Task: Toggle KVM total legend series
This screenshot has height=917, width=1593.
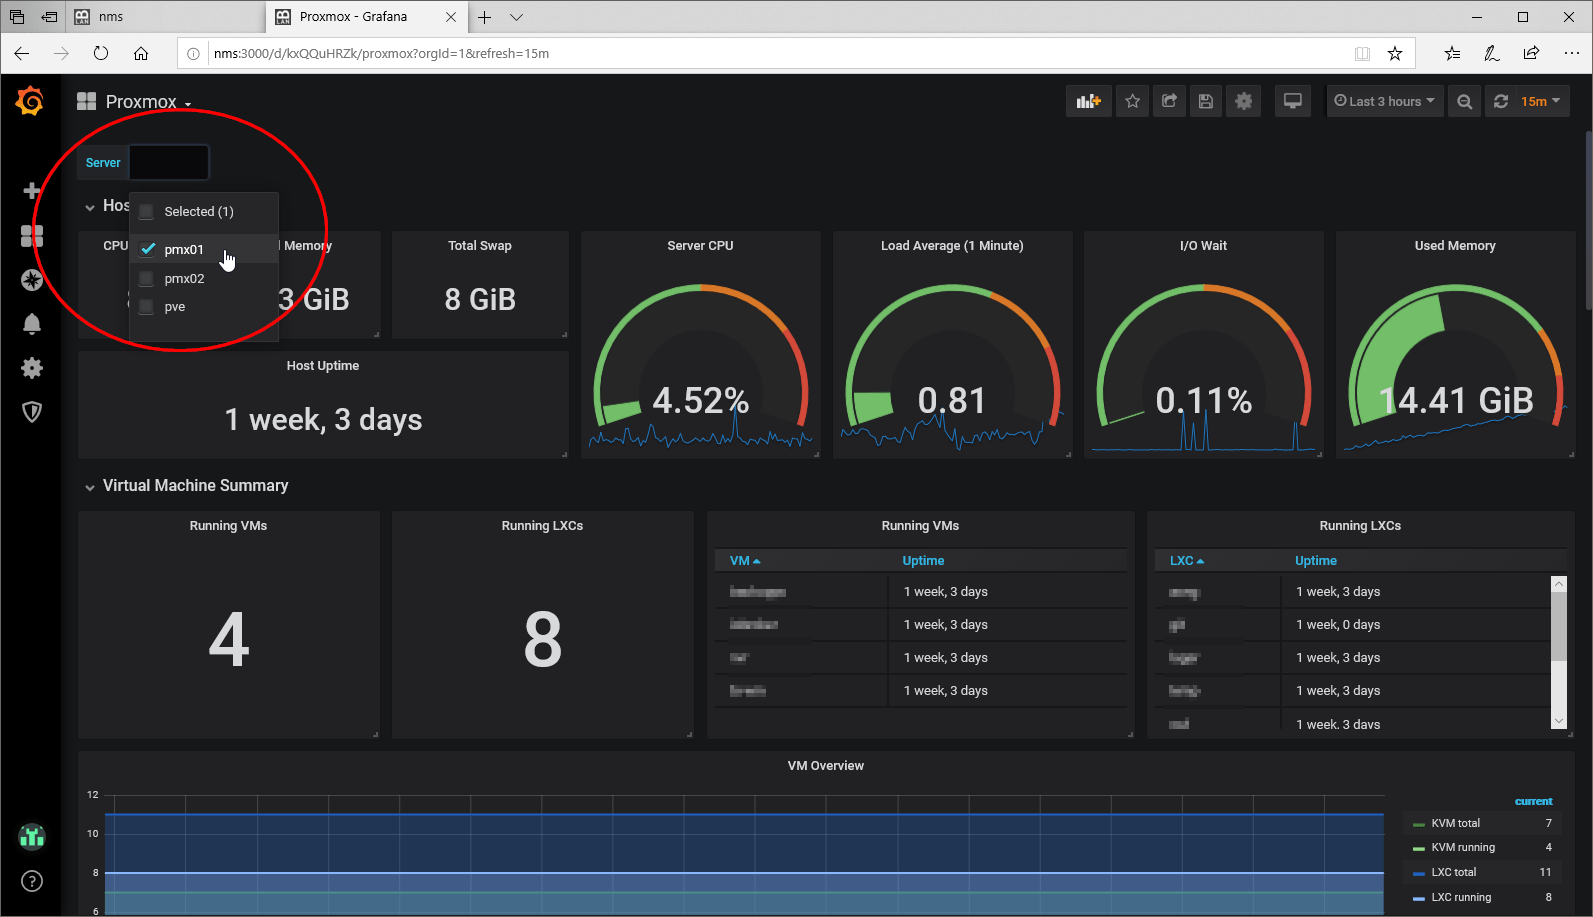Action: 1455,823
